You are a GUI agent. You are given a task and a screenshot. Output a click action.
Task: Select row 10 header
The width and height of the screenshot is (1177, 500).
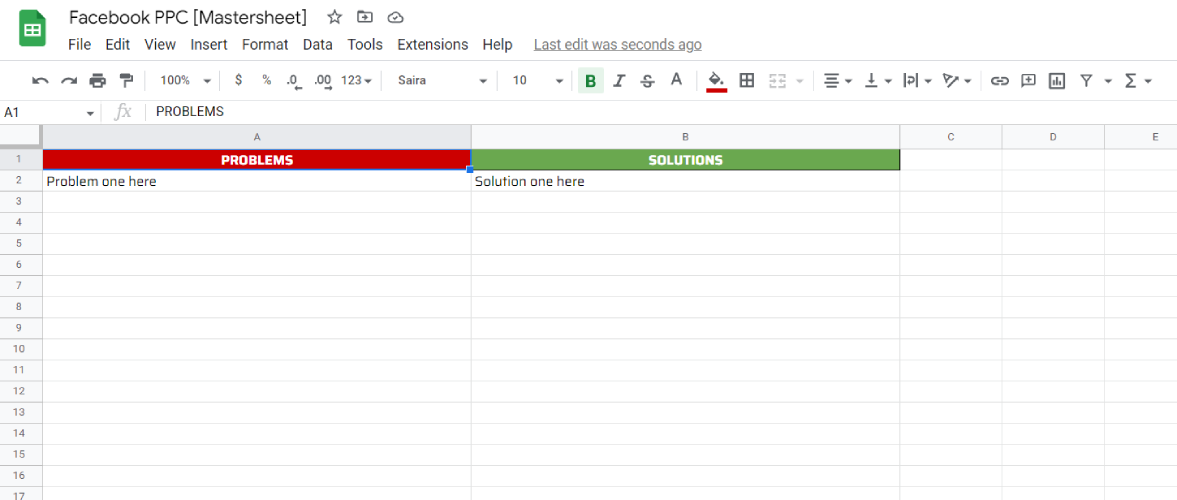click(21, 349)
